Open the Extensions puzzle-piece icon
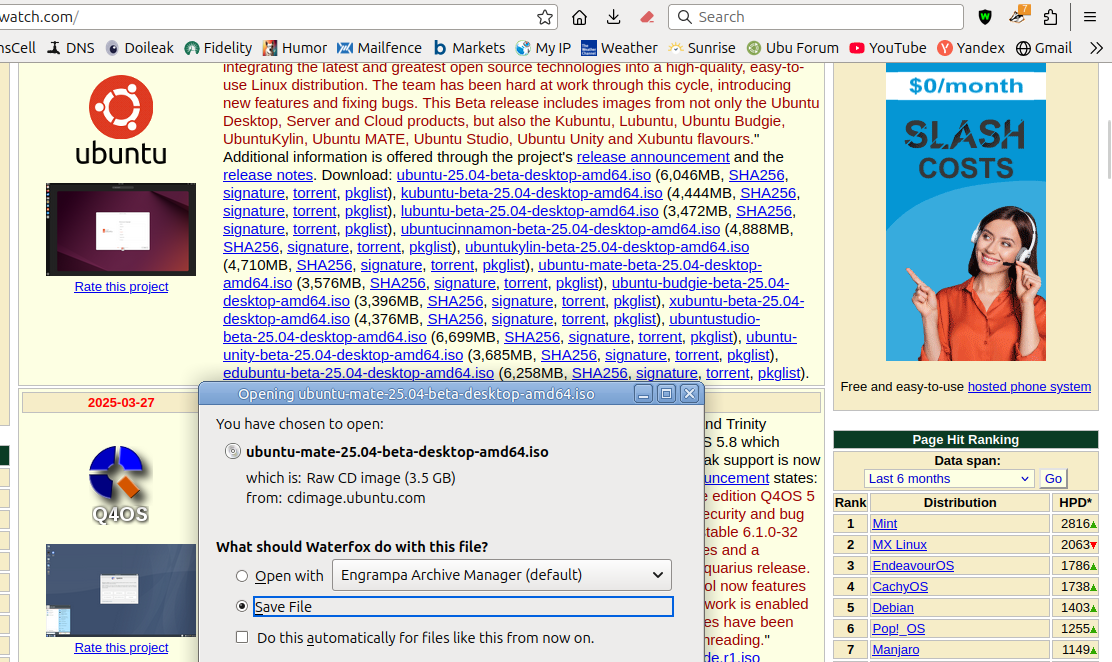Viewport: 1112px width, 662px height. pos(1050,17)
